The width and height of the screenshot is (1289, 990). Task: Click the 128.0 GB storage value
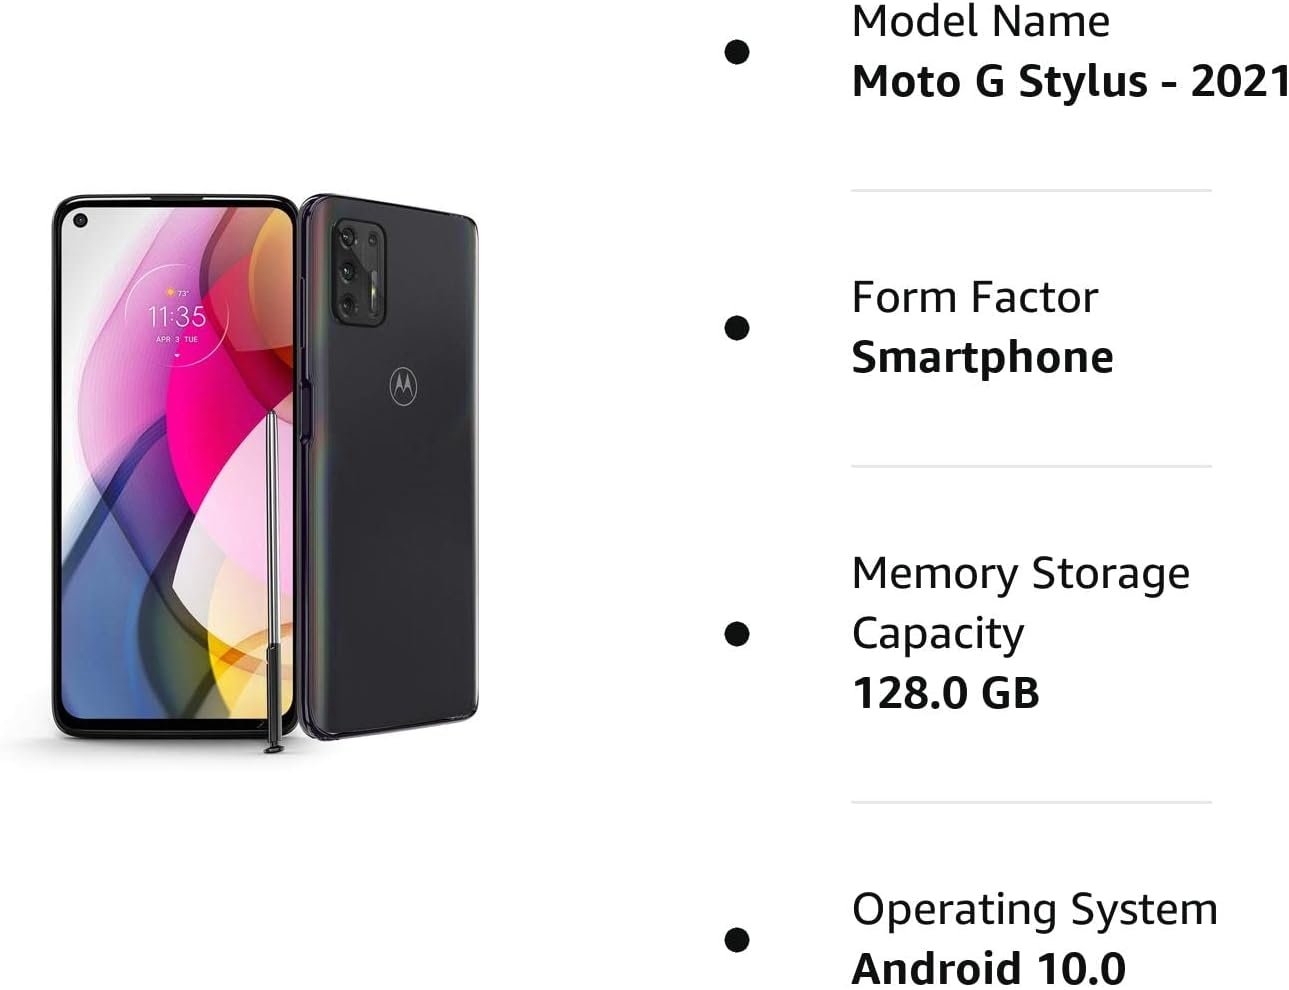tap(945, 693)
